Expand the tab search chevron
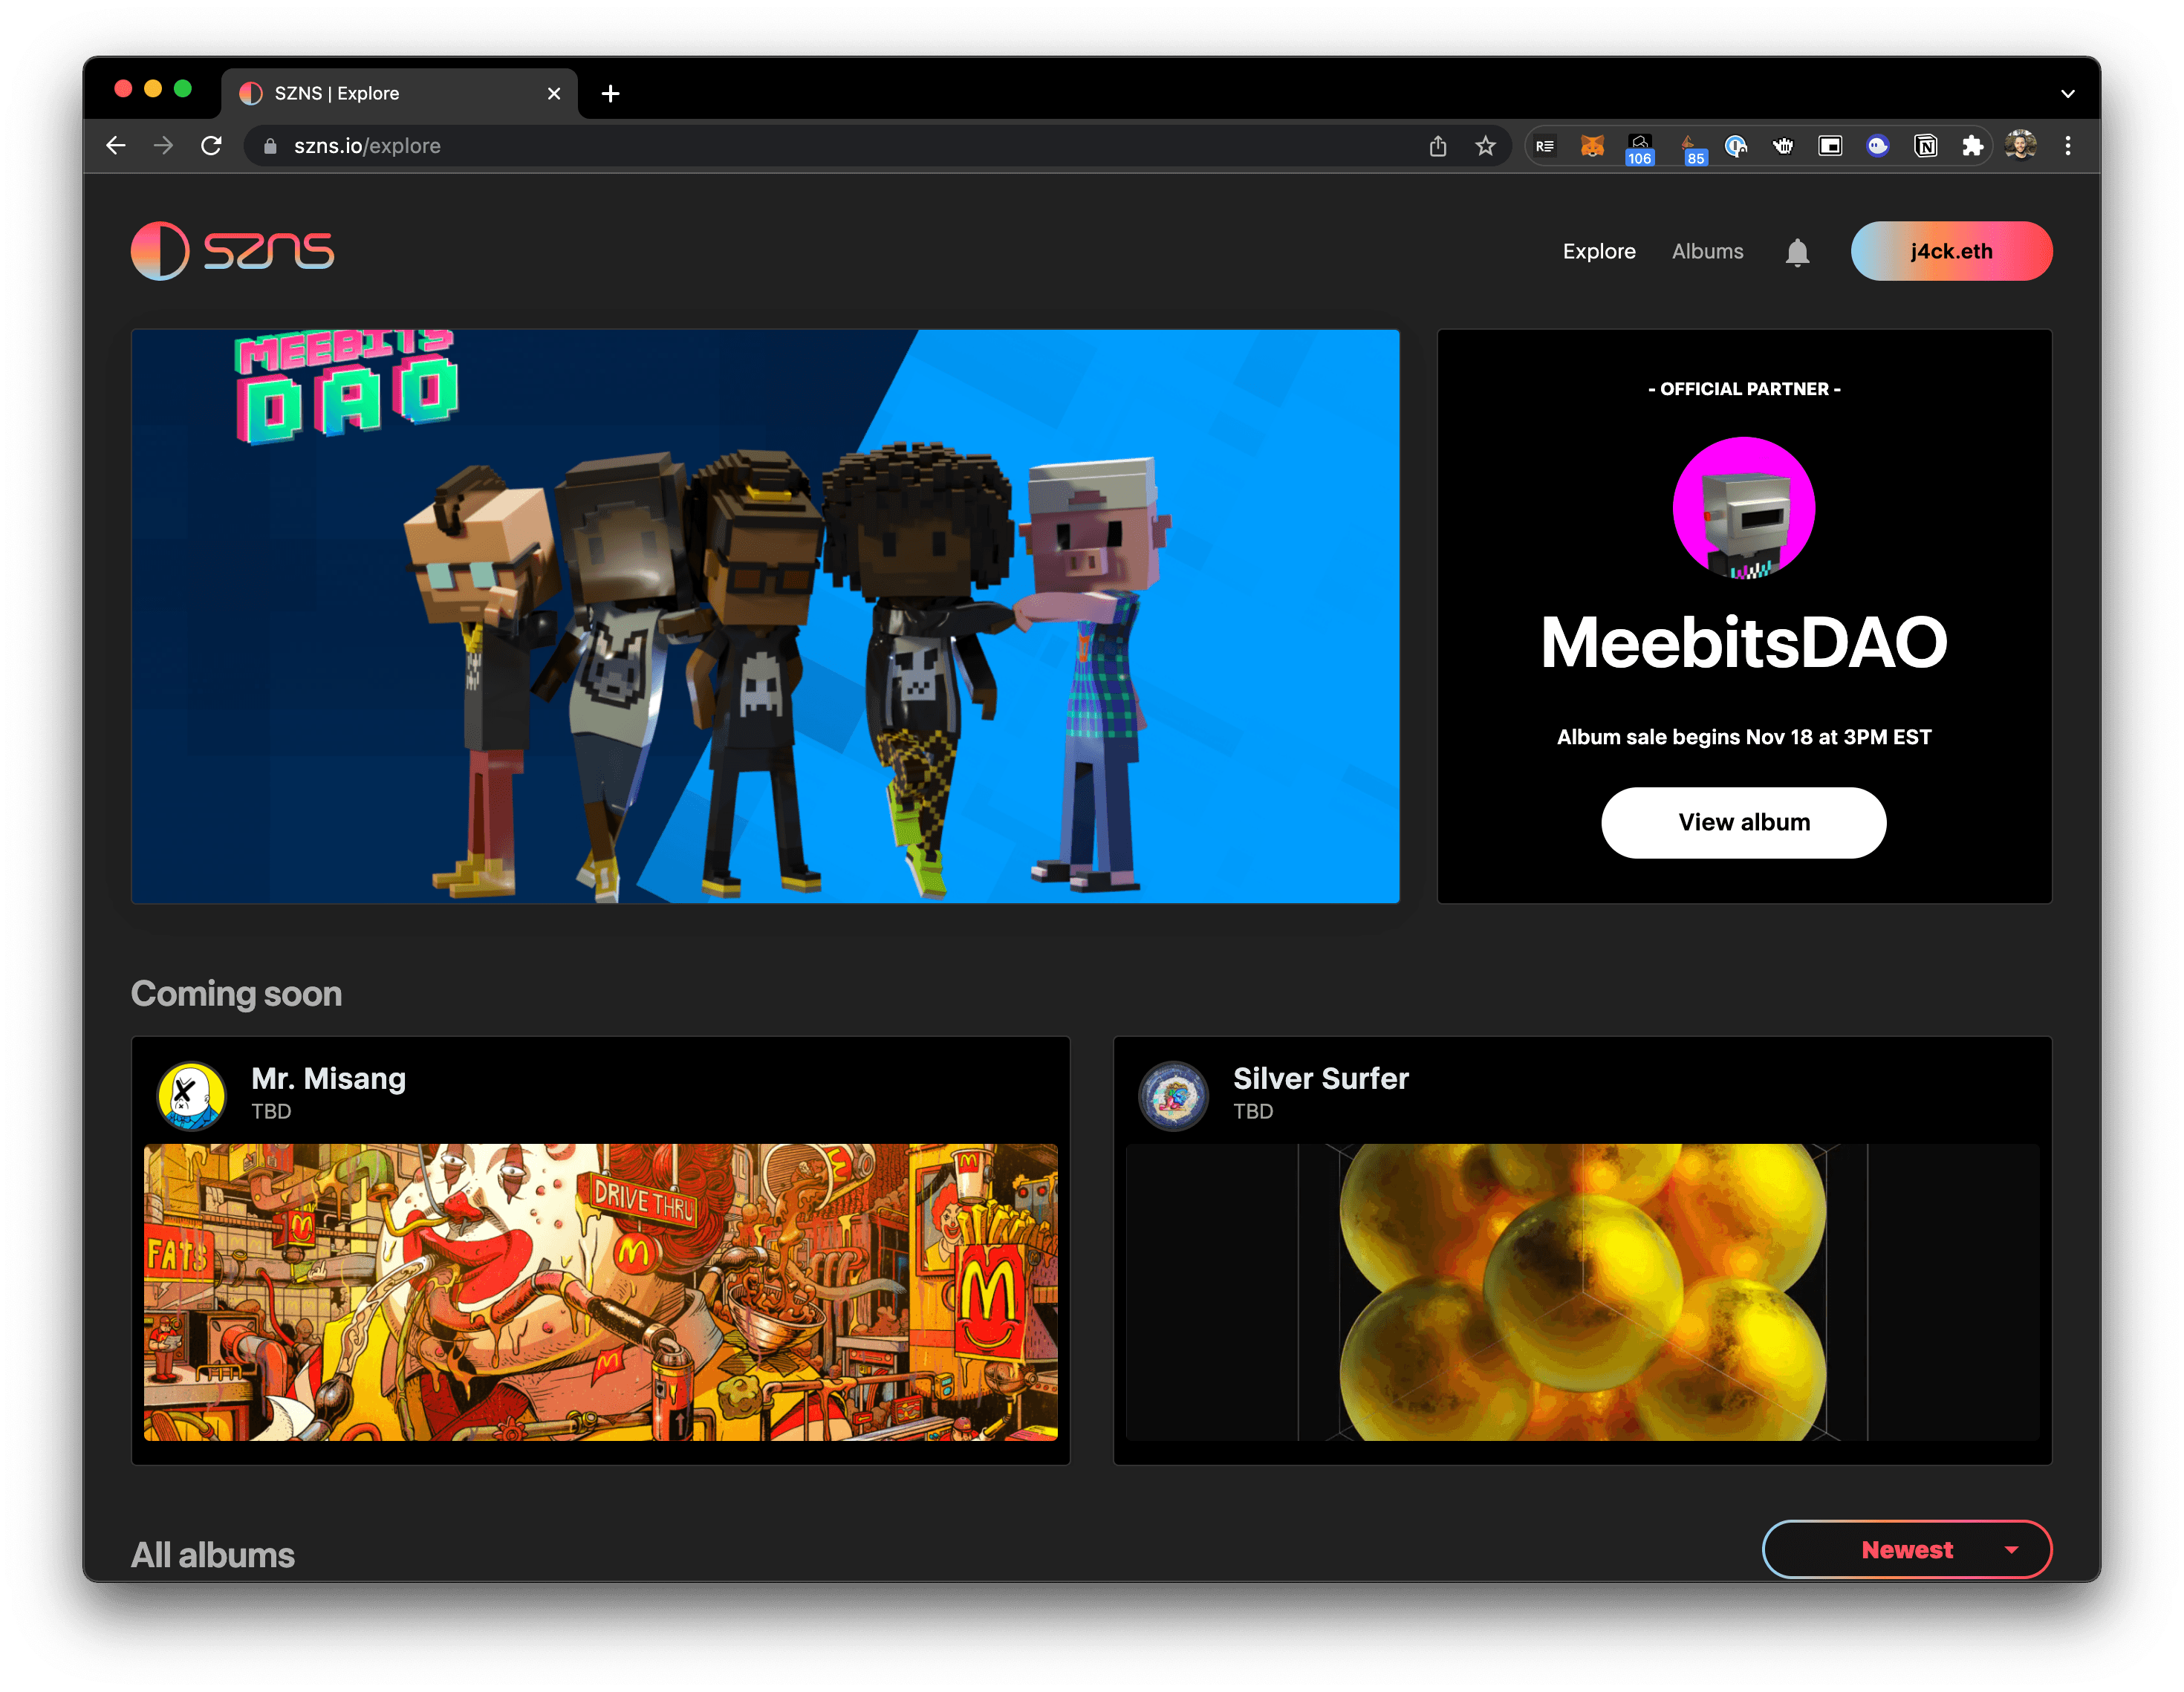 [x=2067, y=94]
